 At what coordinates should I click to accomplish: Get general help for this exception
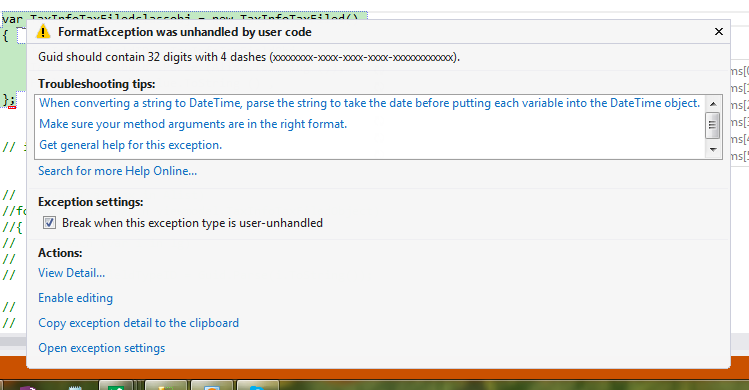tap(130, 145)
